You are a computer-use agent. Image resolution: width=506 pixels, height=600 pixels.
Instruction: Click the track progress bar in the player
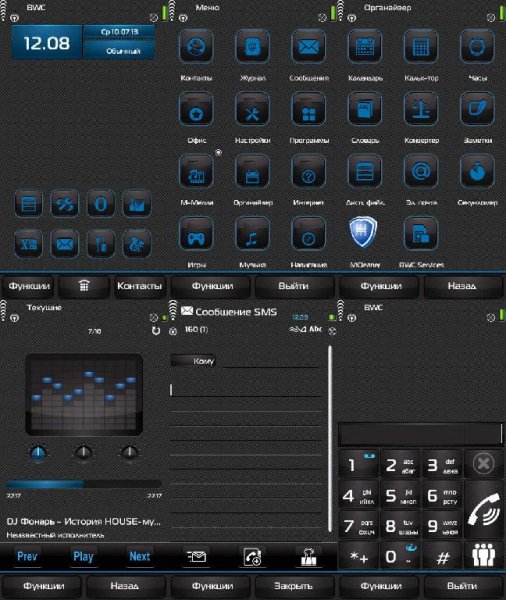(x=83, y=484)
